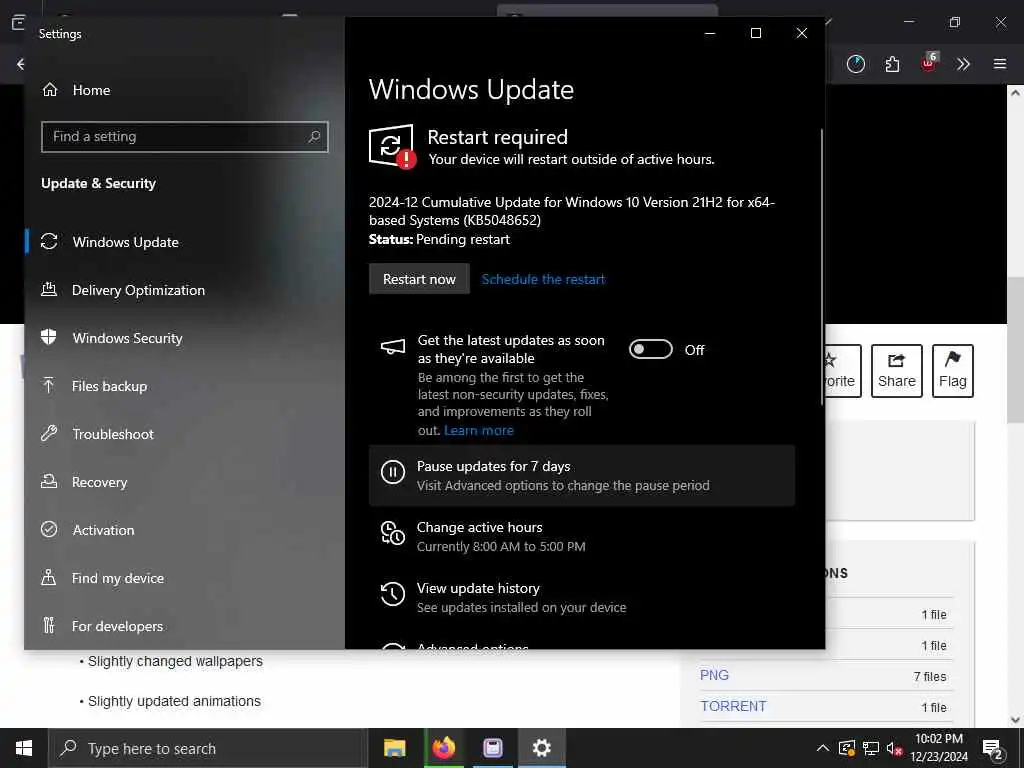The height and width of the screenshot is (768, 1024).
Task: Open the TORRENT download link
Action: click(733, 706)
